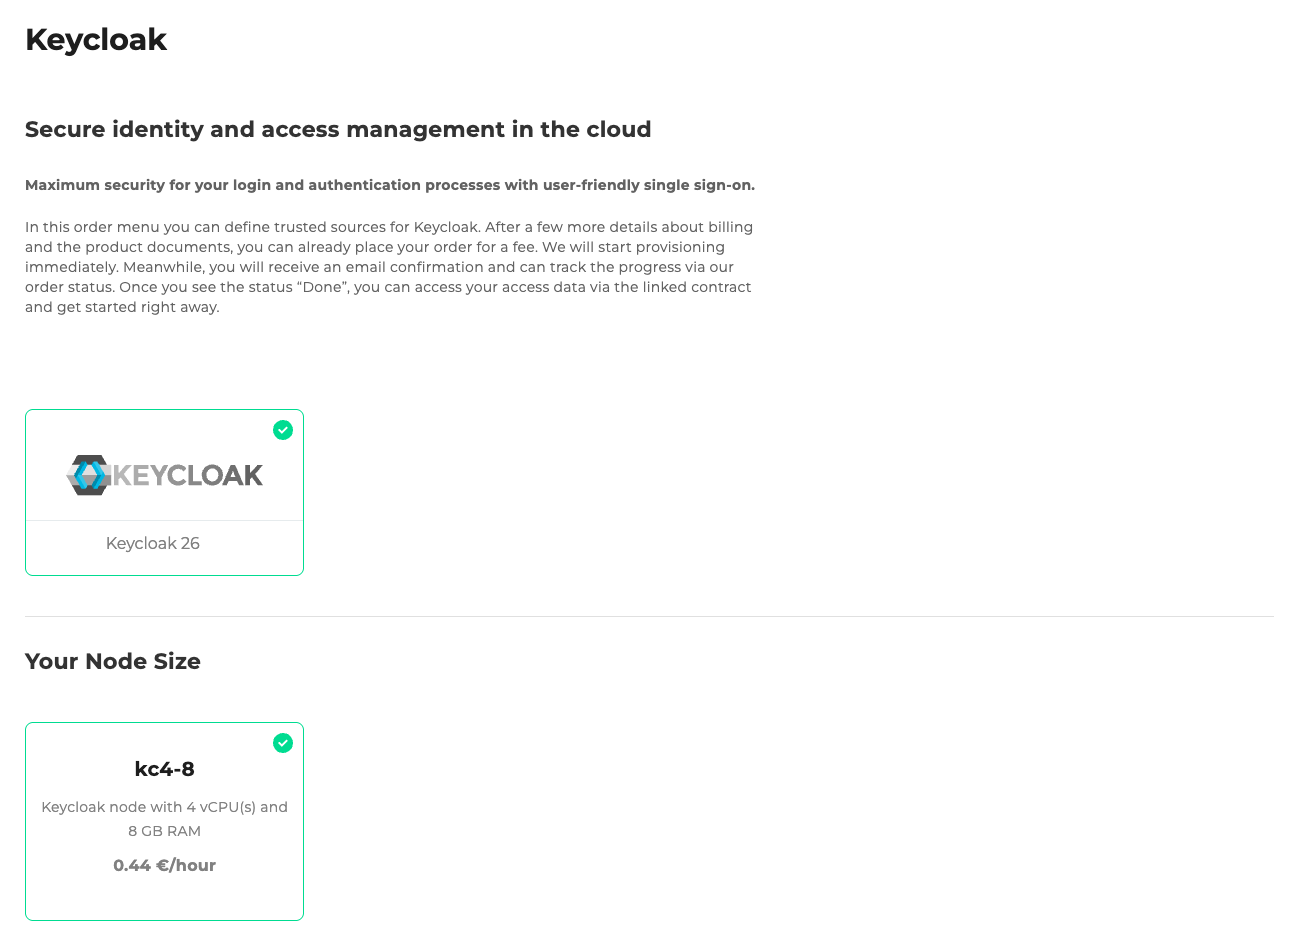Select the Keycloak 26 version card

(163, 492)
